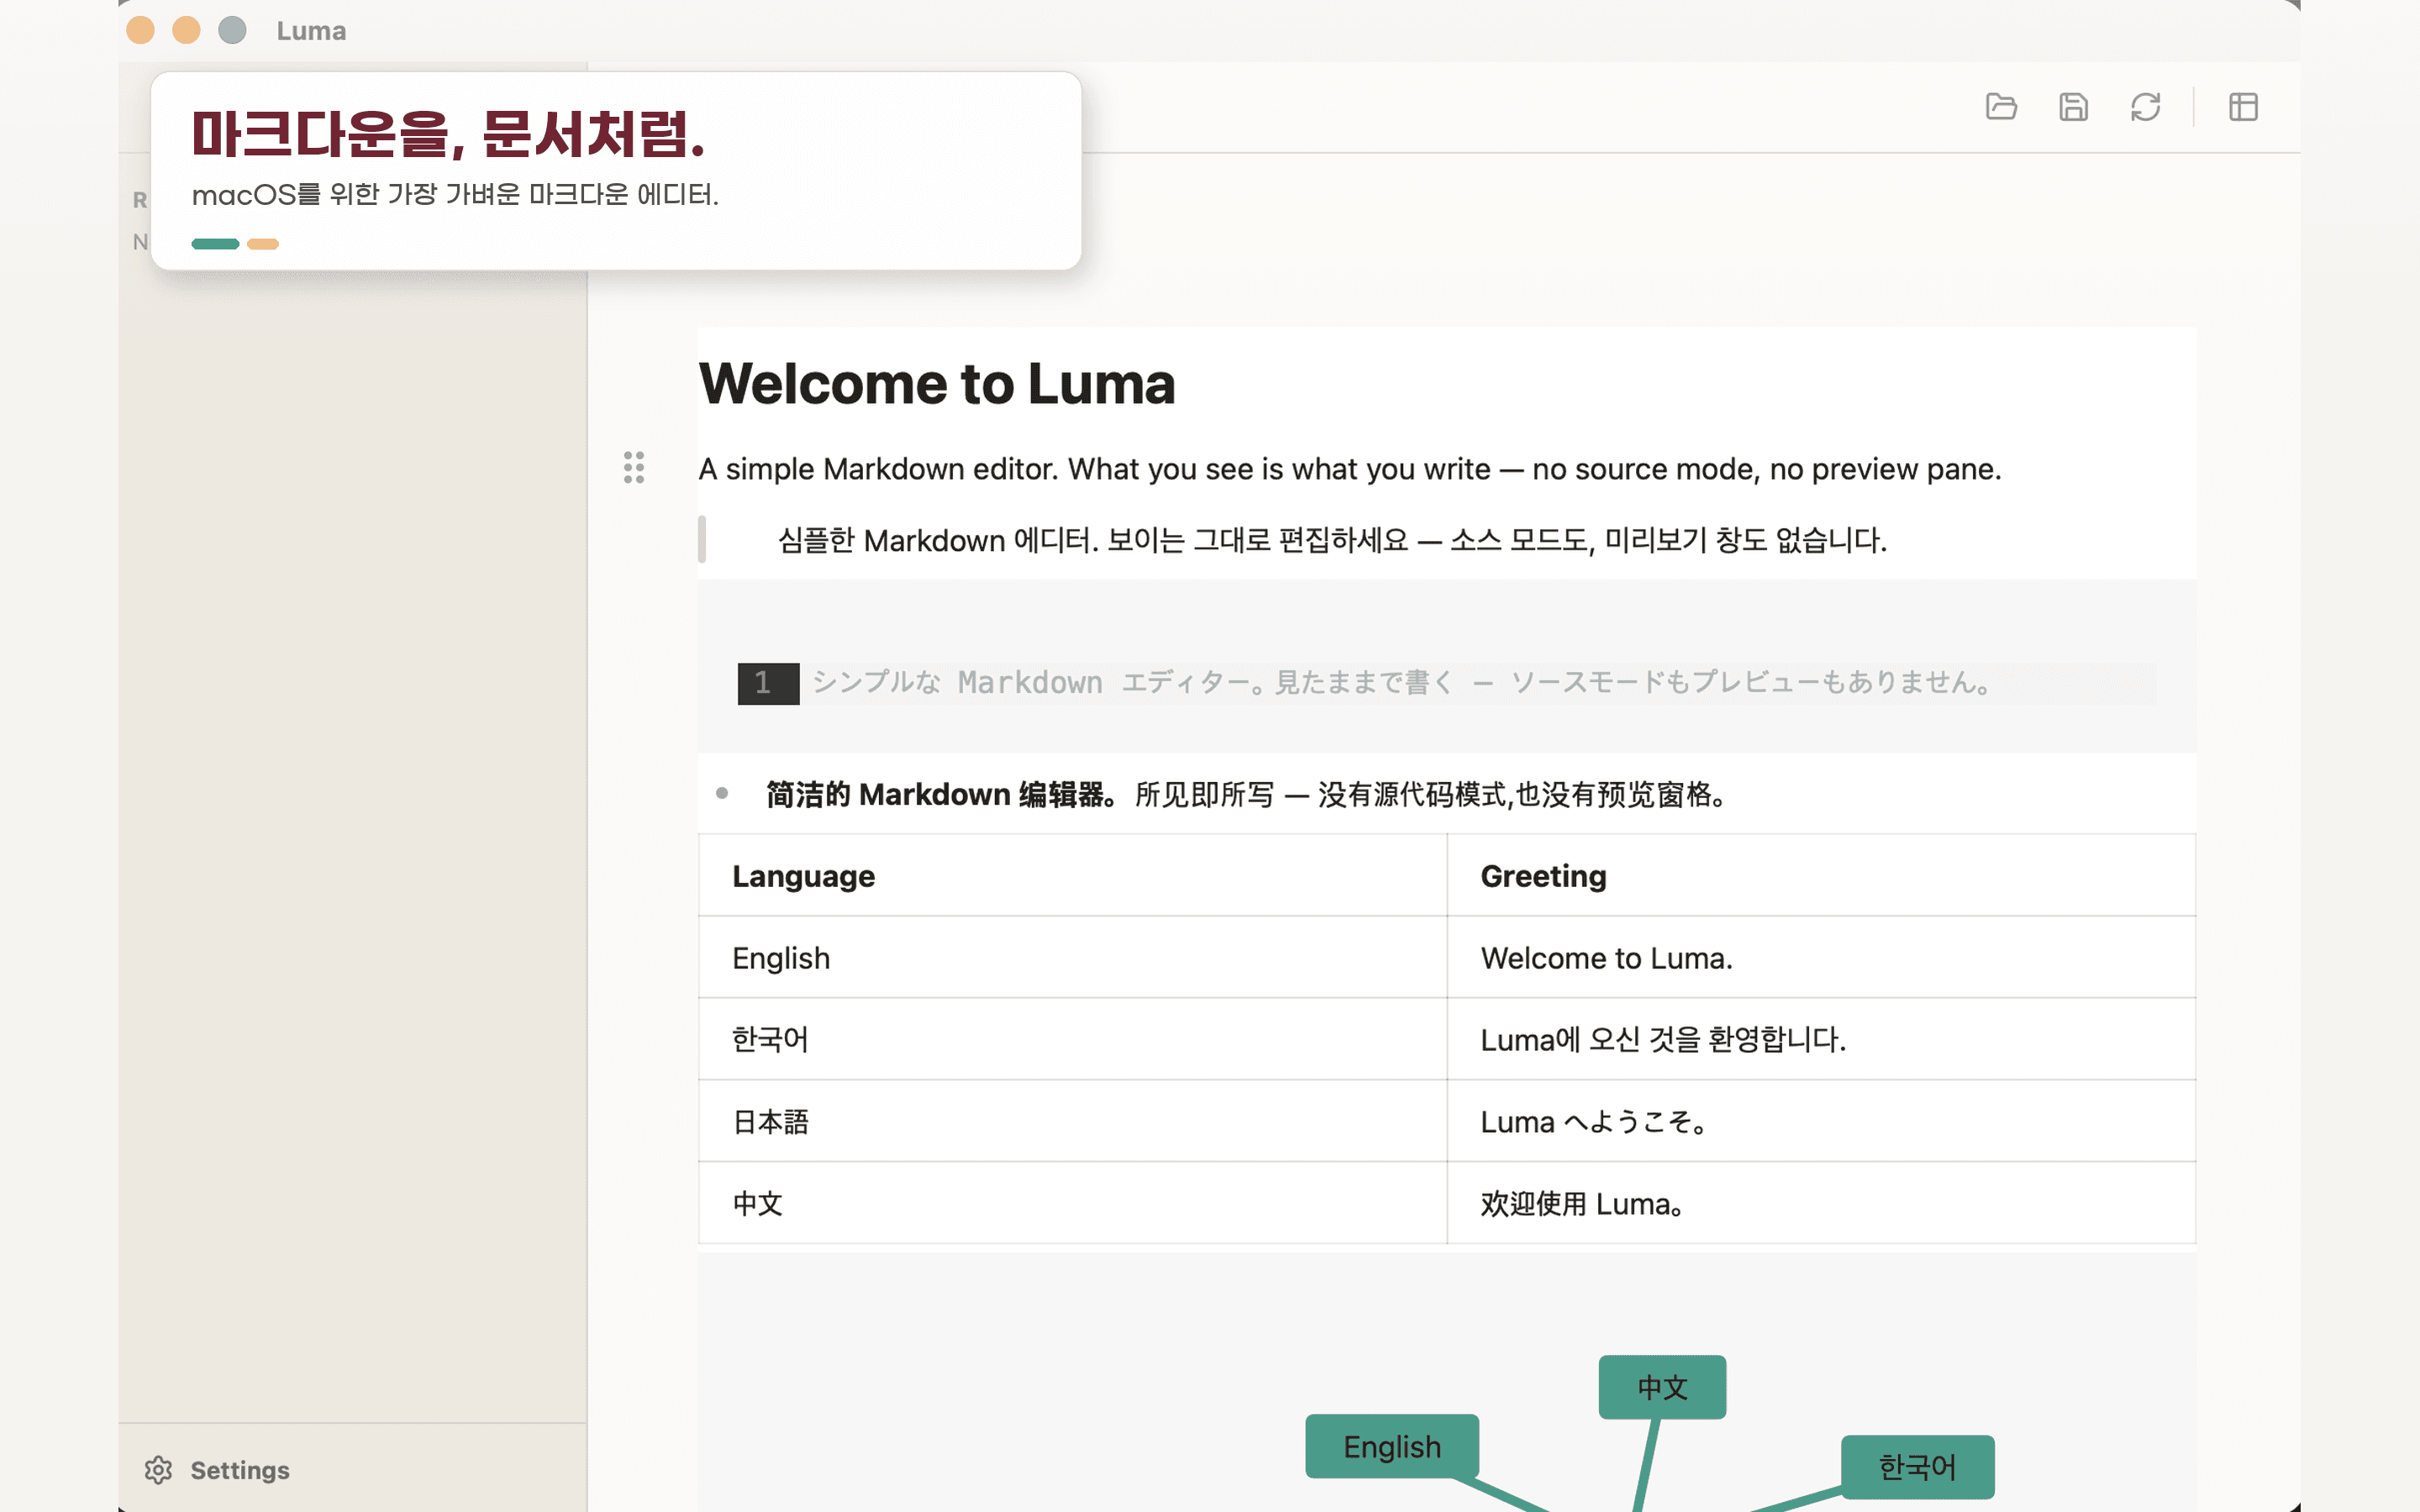Select the 'Luma에 오신 것을 환영합니다.' cell
Image resolution: width=2420 pixels, height=1512 pixels.
click(1821, 1040)
